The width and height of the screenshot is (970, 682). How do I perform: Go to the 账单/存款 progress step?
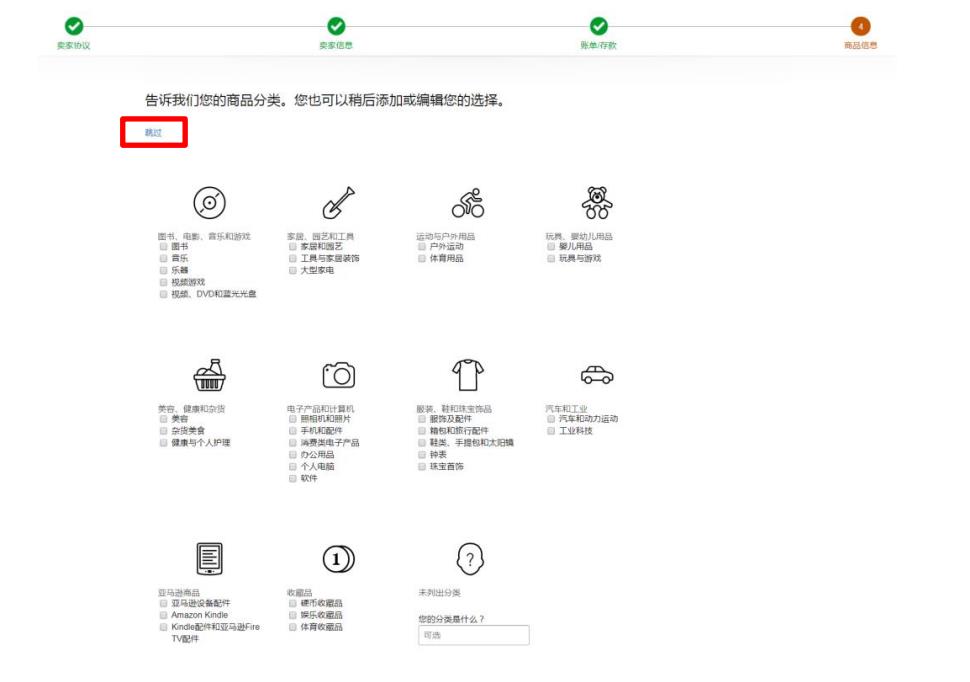(x=598, y=27)
